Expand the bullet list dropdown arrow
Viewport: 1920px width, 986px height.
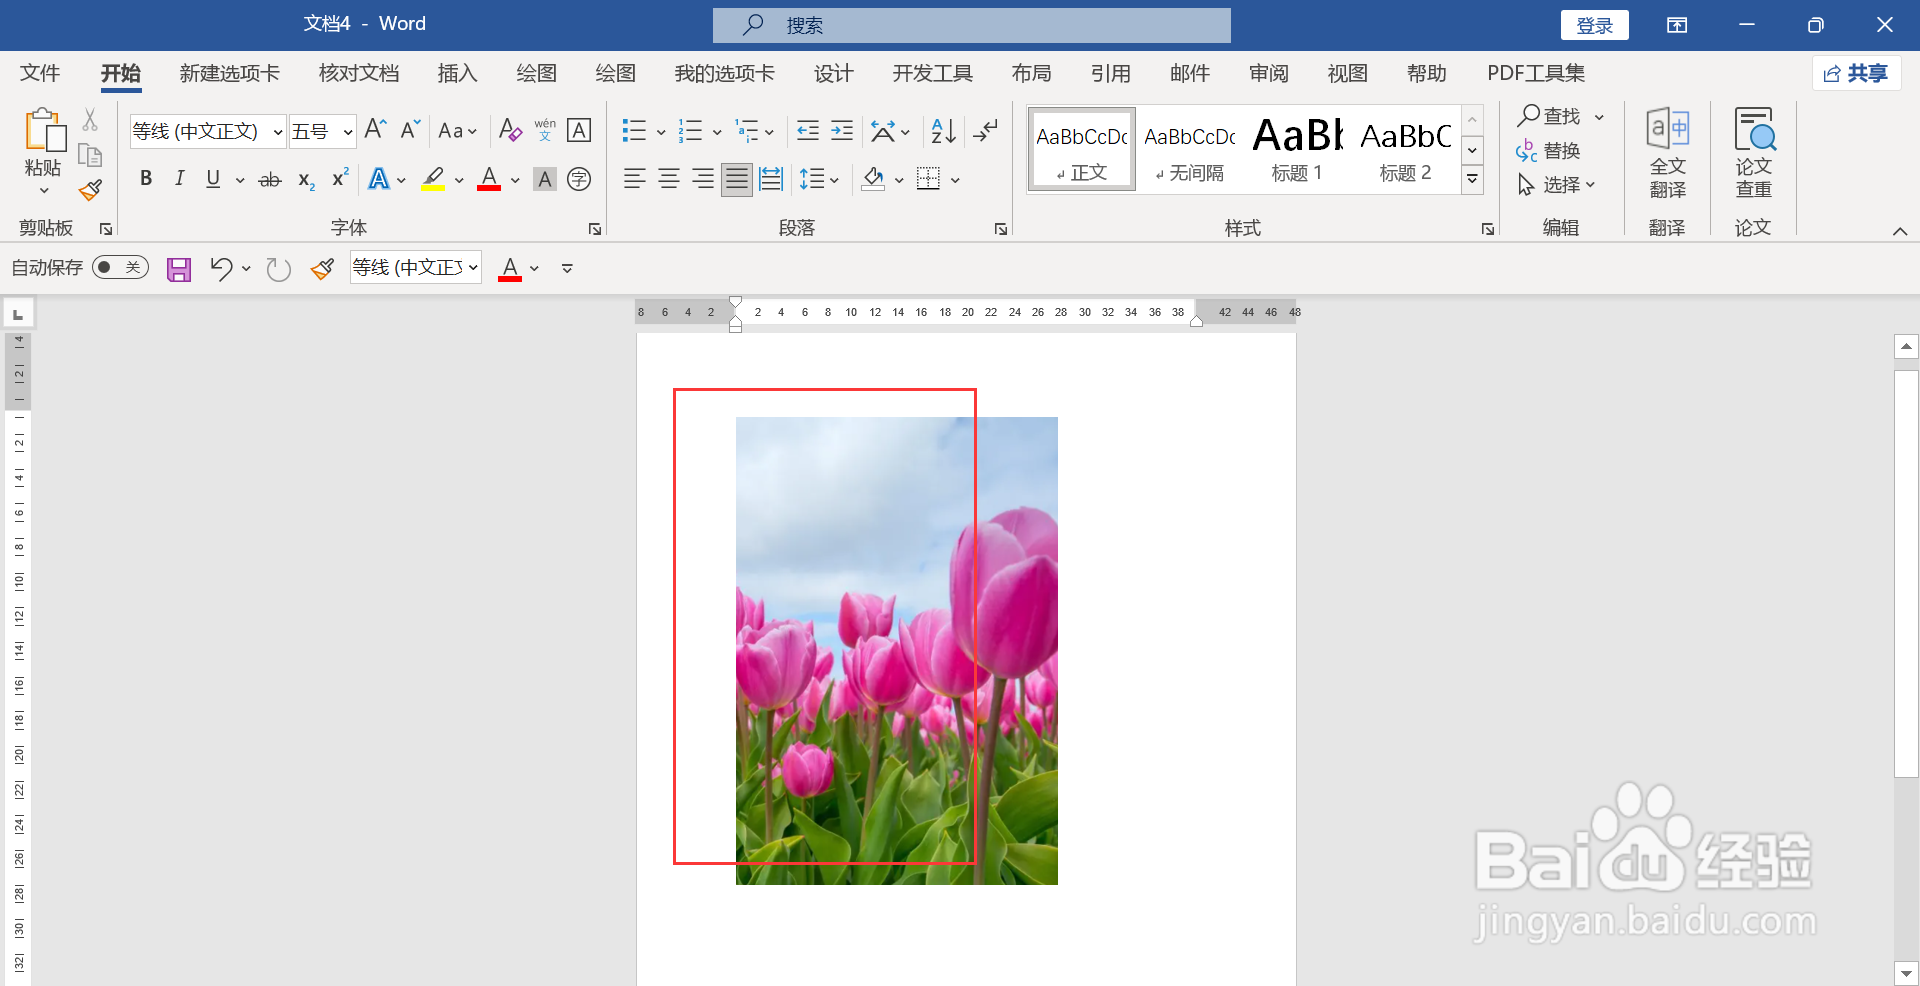pos(661,131)
